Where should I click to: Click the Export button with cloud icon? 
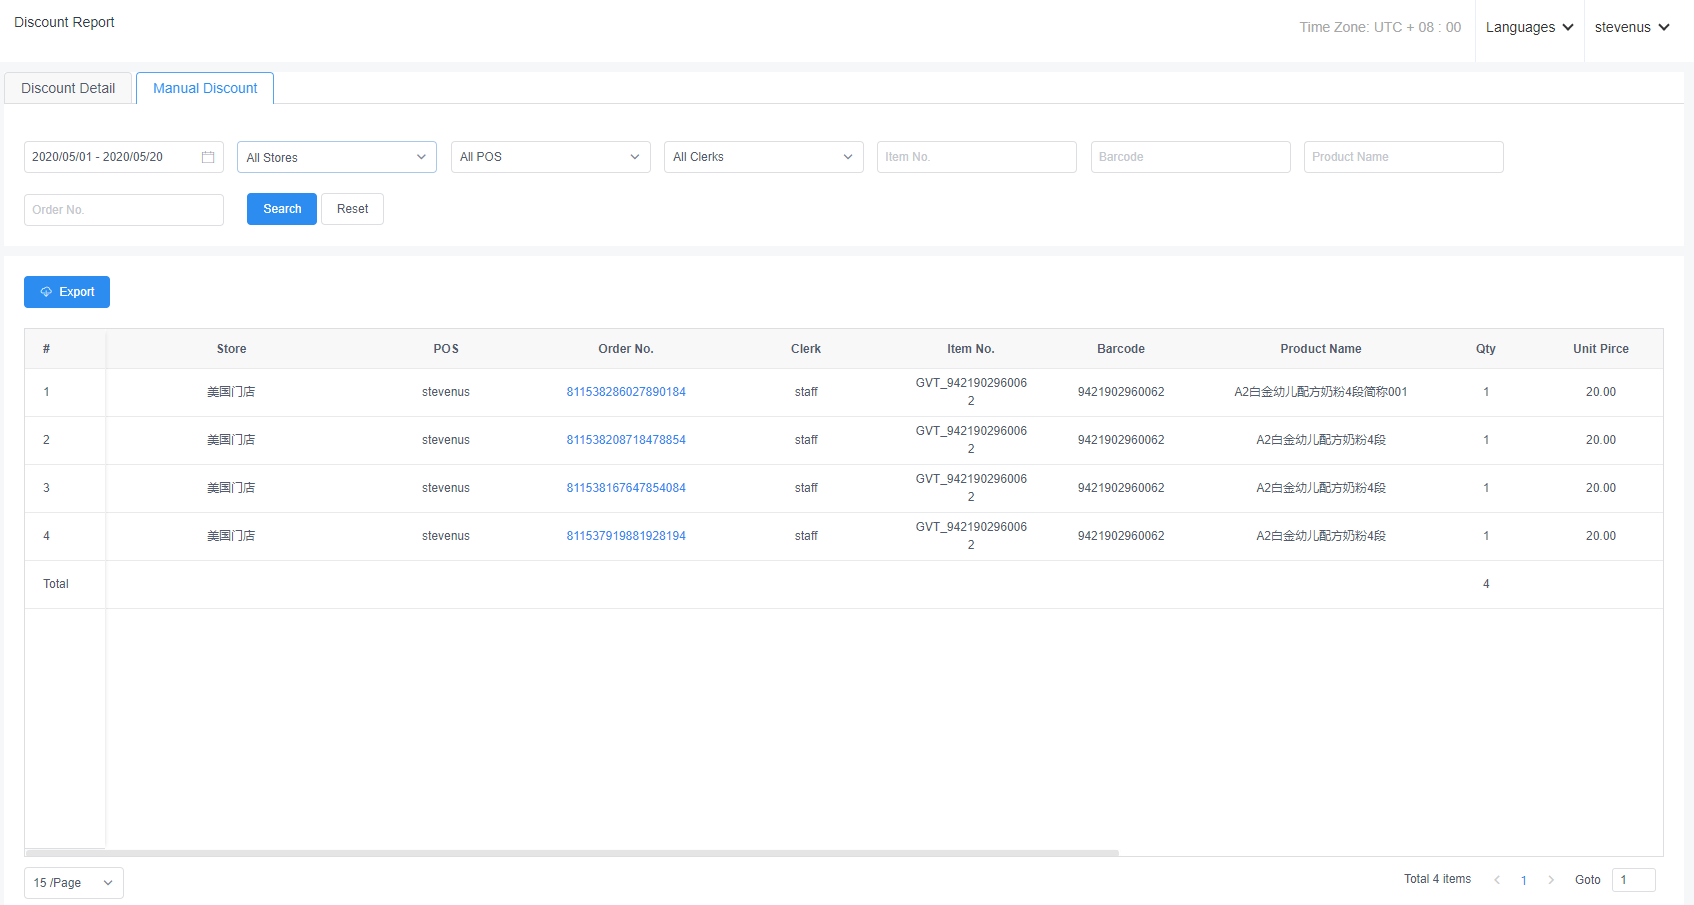click(67, 292)
